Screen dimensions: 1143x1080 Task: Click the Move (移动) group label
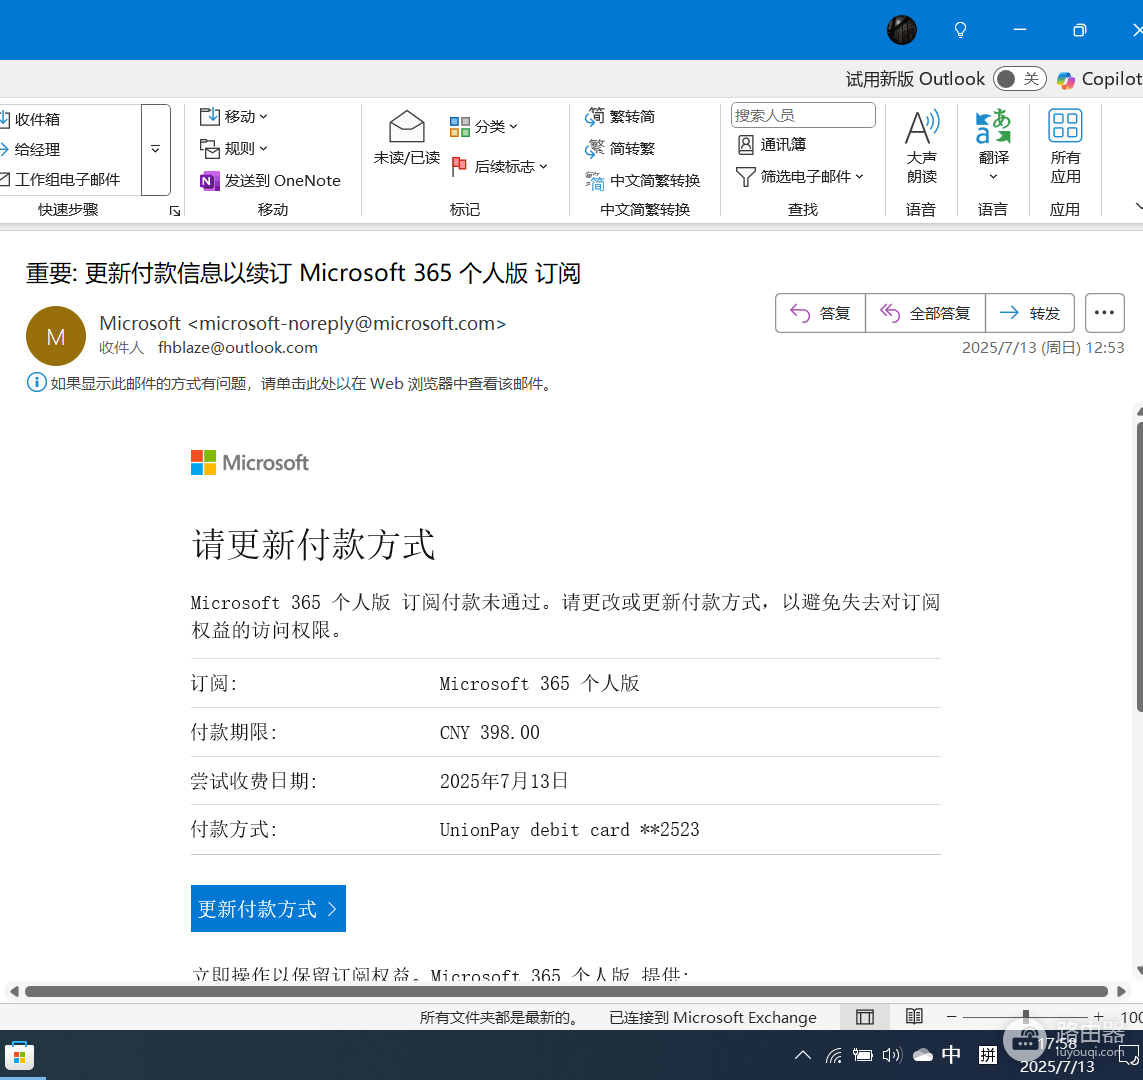click(273, 210)
